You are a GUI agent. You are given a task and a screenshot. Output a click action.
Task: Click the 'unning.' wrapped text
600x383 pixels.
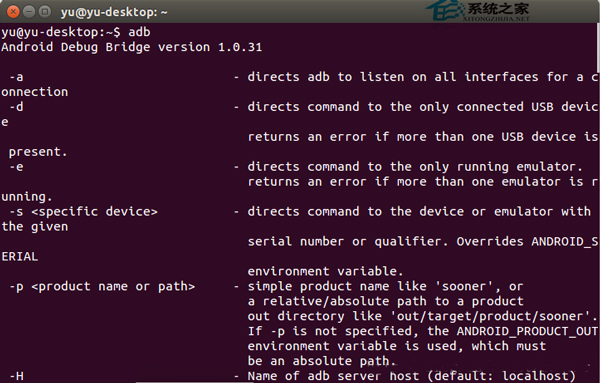pos(27,197)
